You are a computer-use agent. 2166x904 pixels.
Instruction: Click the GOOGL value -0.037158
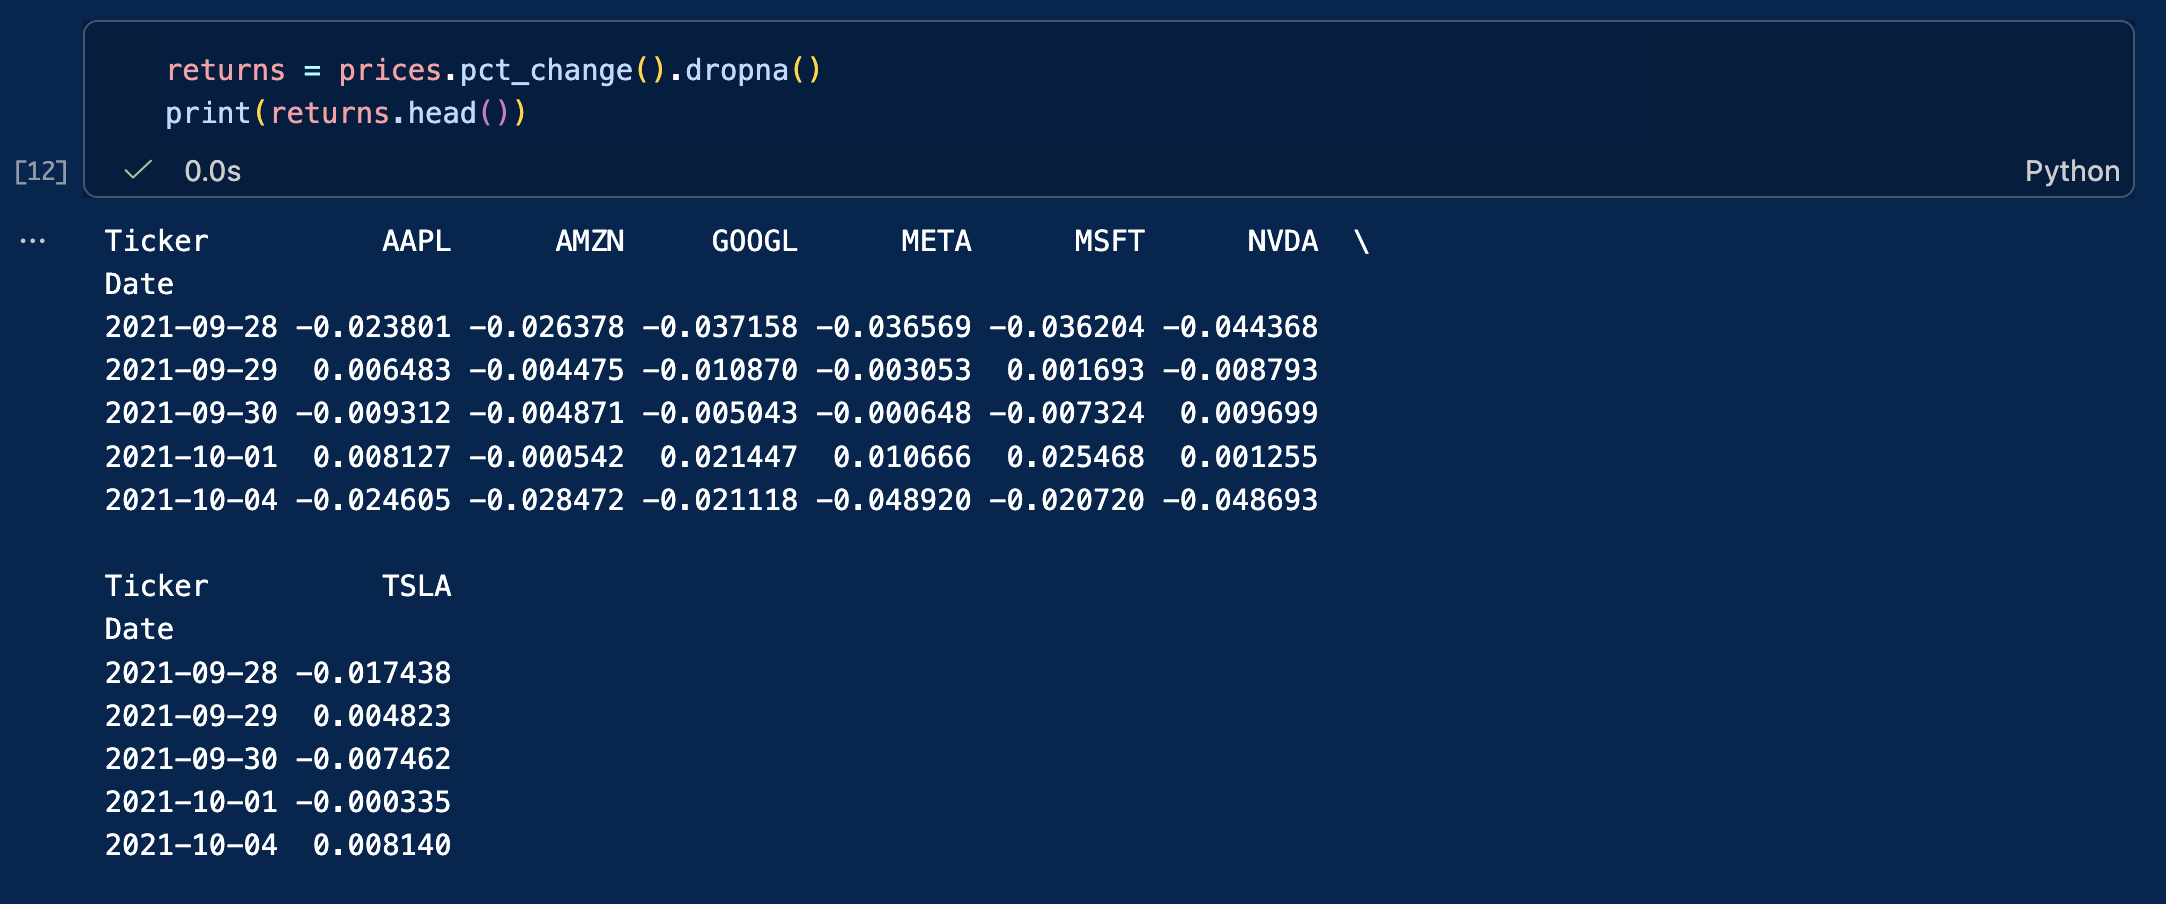pyautogui.click(x=721, y=327)
